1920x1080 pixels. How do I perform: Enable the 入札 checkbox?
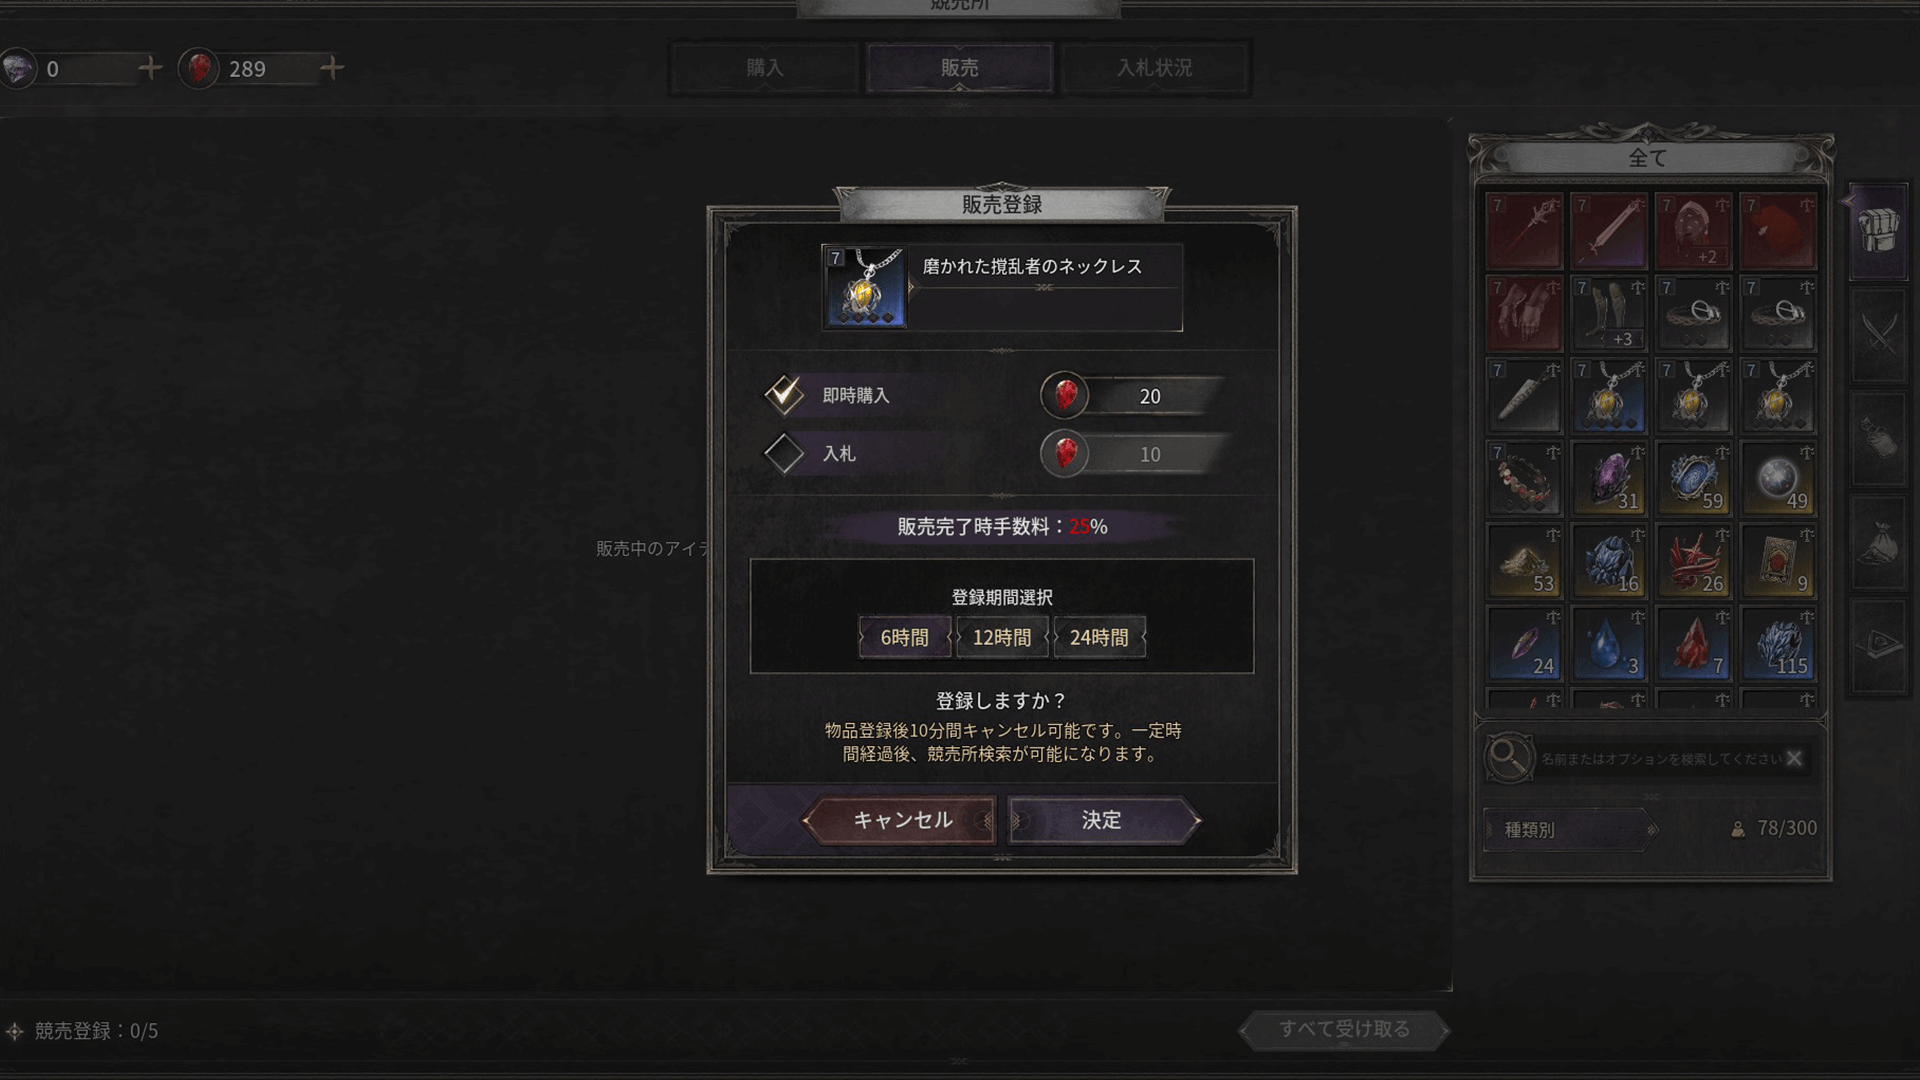(x=784, y=453)
